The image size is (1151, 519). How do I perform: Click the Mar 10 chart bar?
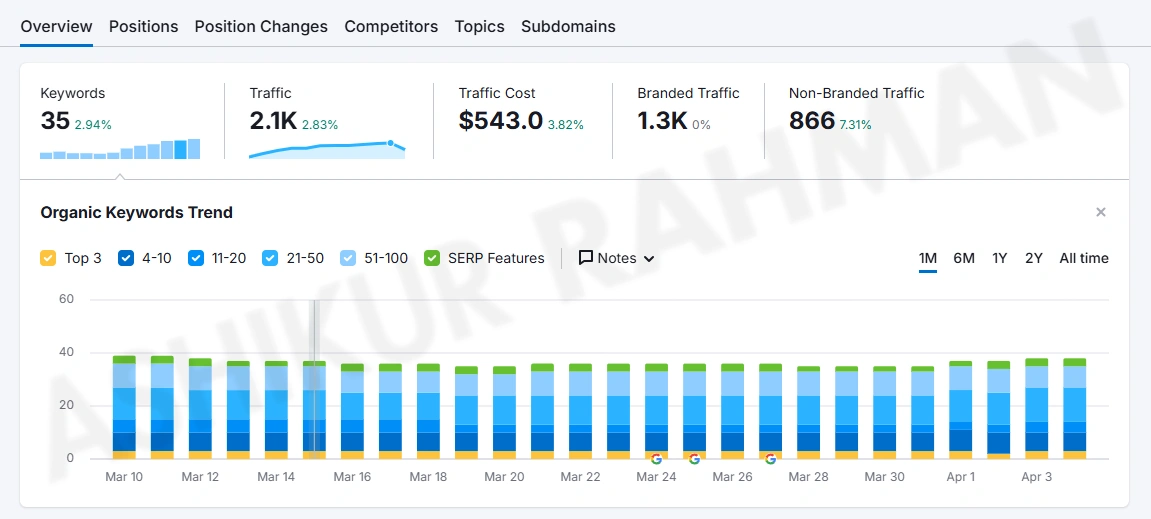tap(124, 407)
